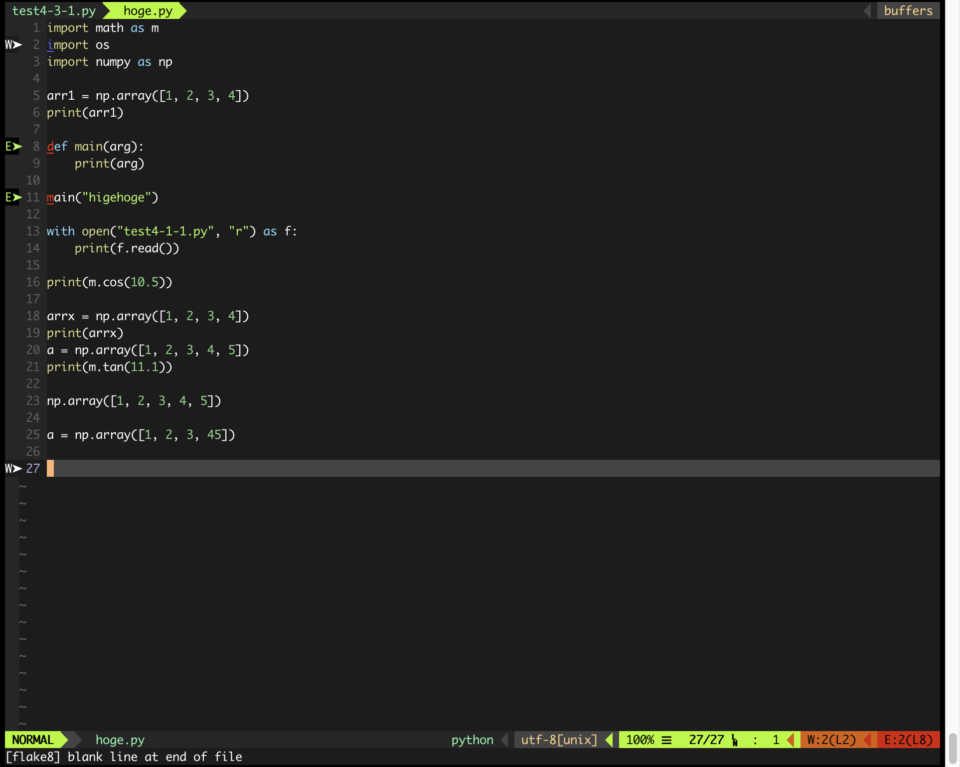Click the flake8 blank line warning message
The image size is (960, 767).
[120, 757]
